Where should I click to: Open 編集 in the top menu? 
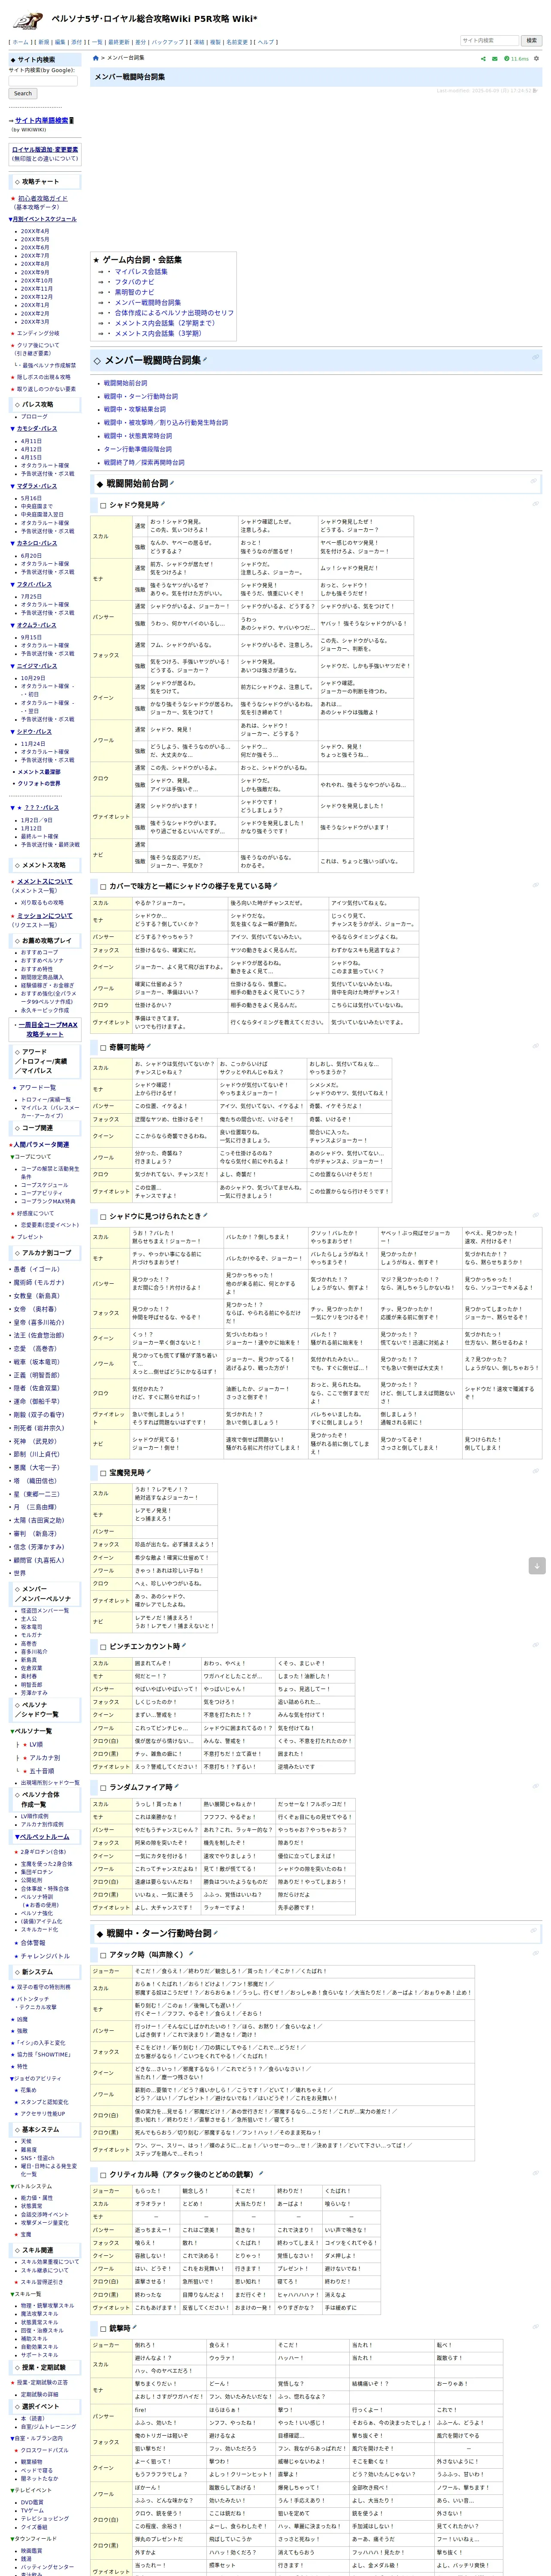tap(60, 42)
